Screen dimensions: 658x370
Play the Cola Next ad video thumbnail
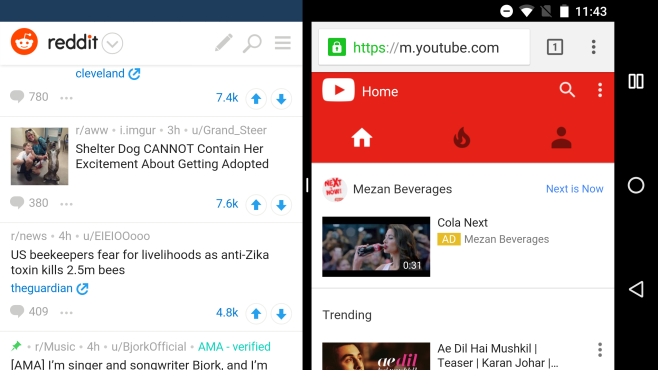click(376, 247)
